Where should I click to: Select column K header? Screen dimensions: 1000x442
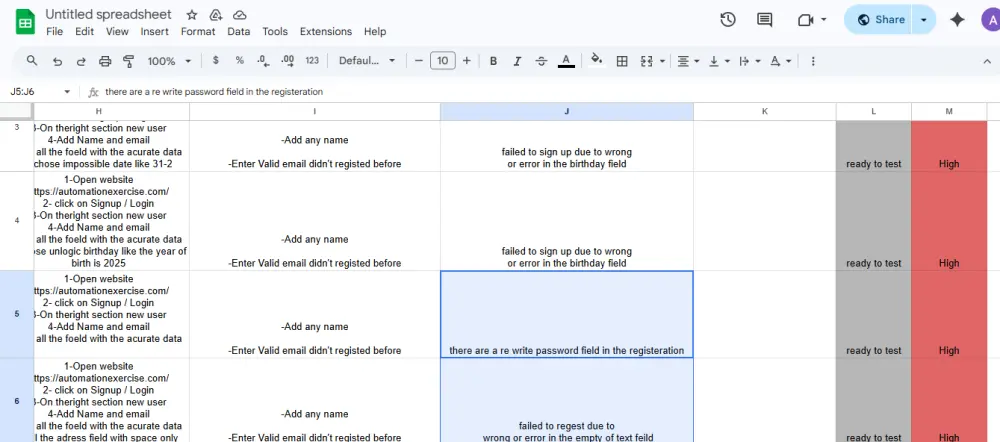(765, 111)
